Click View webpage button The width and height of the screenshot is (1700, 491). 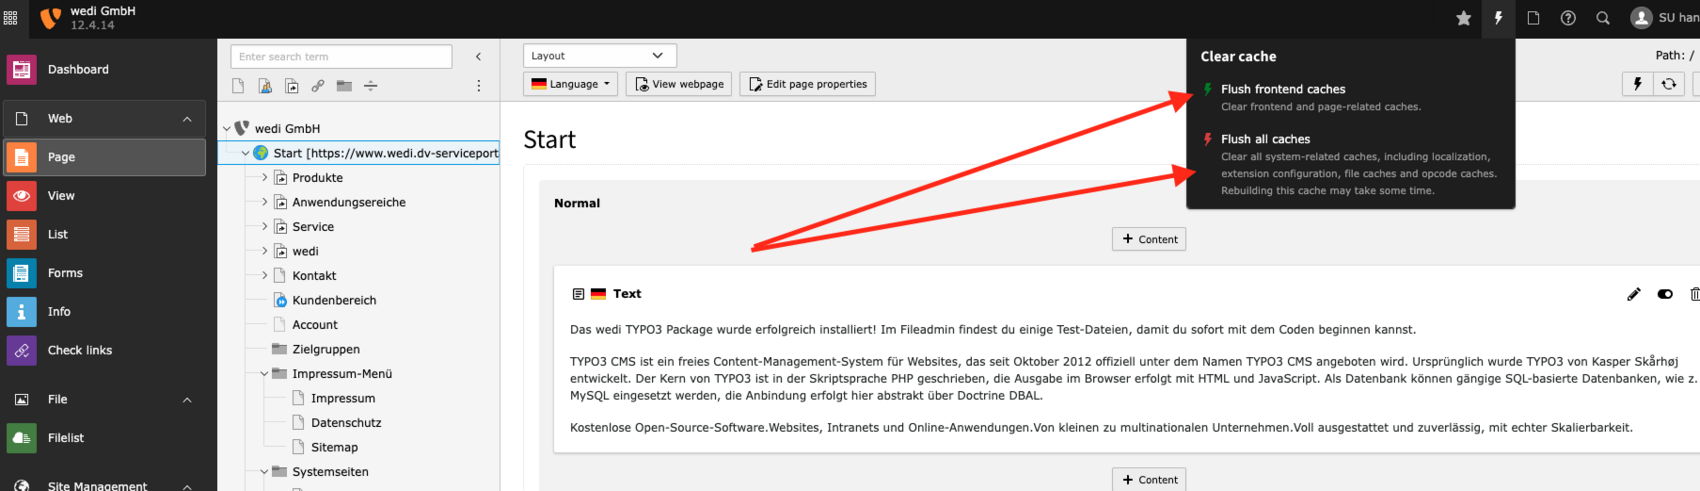(x=679, y=84)
